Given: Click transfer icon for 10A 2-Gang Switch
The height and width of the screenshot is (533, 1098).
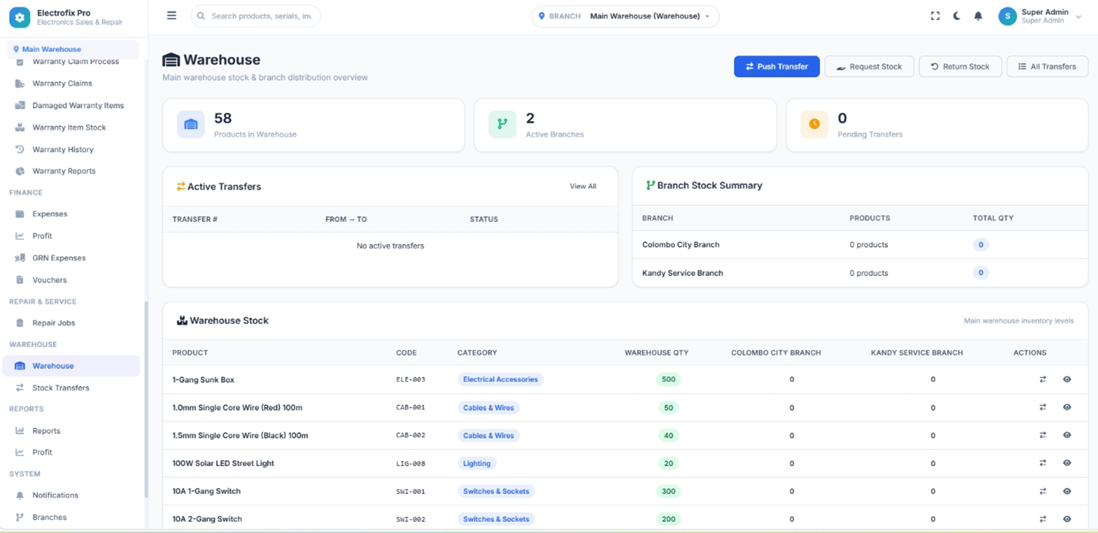Looking at the screenshot, I should tap(1043, 519).
